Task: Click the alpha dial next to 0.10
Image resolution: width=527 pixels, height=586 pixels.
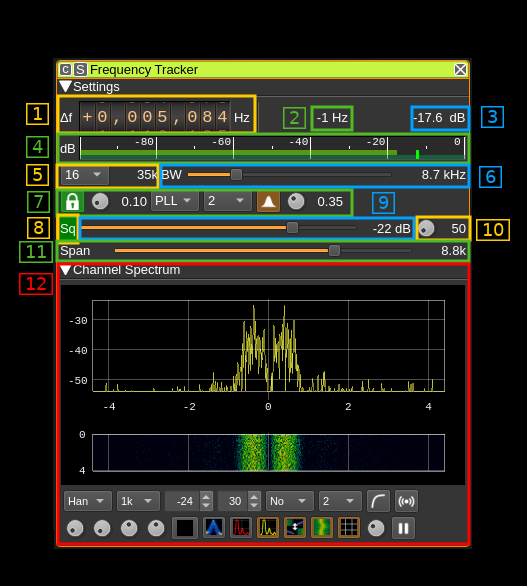Action: (100, 202)
